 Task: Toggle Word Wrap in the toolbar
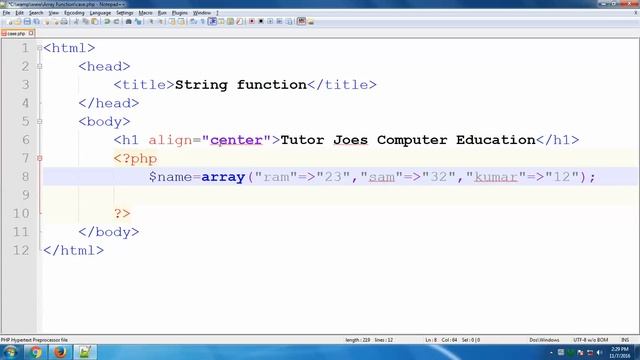tap(194, 22)
